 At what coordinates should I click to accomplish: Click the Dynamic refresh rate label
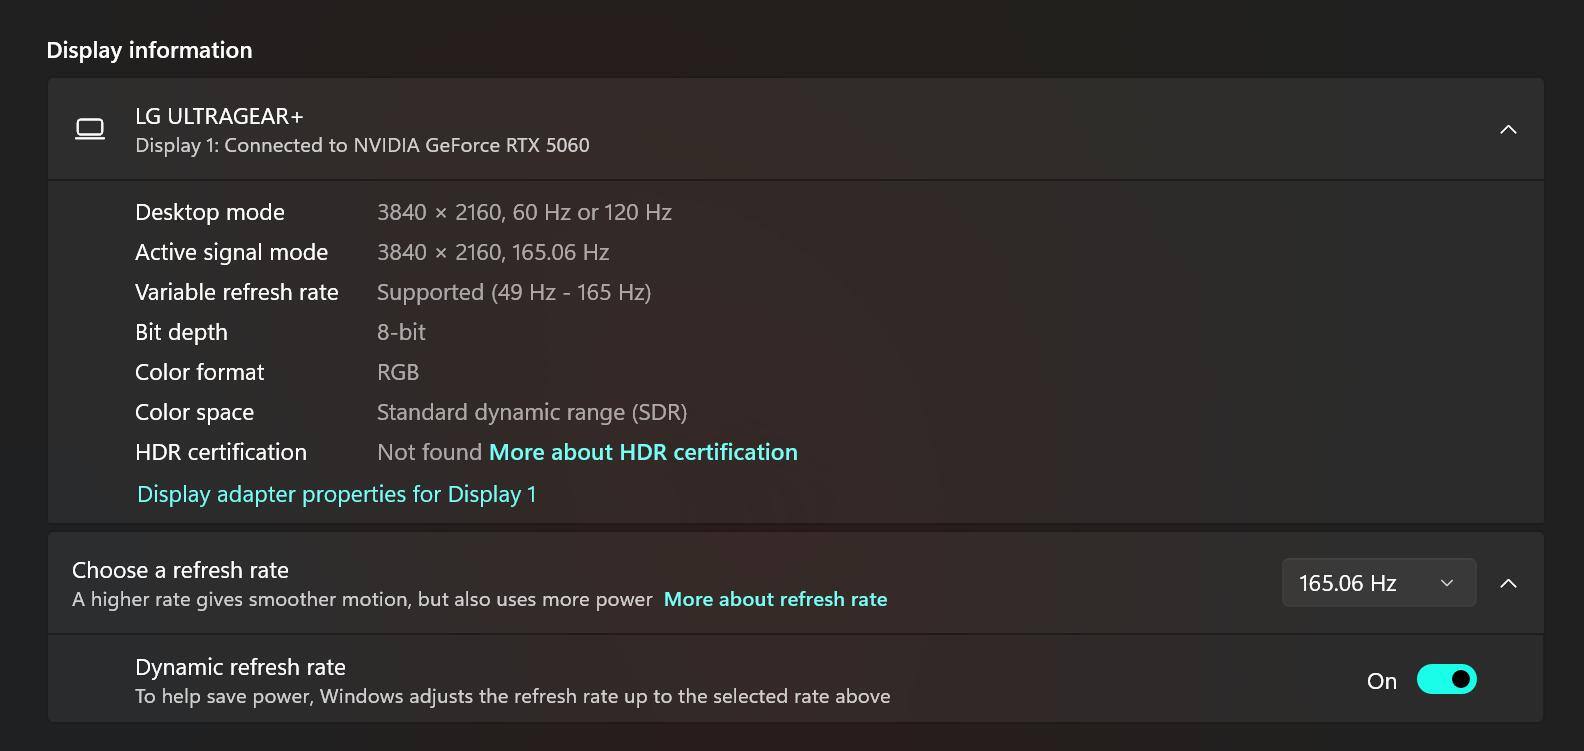tap(240, 667)
